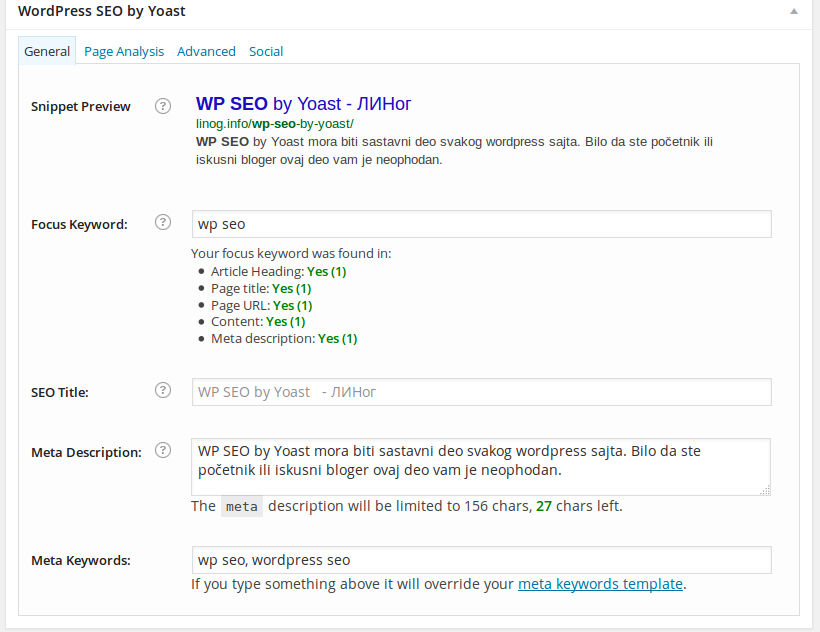820x632 pixels.
Task: Click the snippet preview description text
Action: (x=454, y=151)
